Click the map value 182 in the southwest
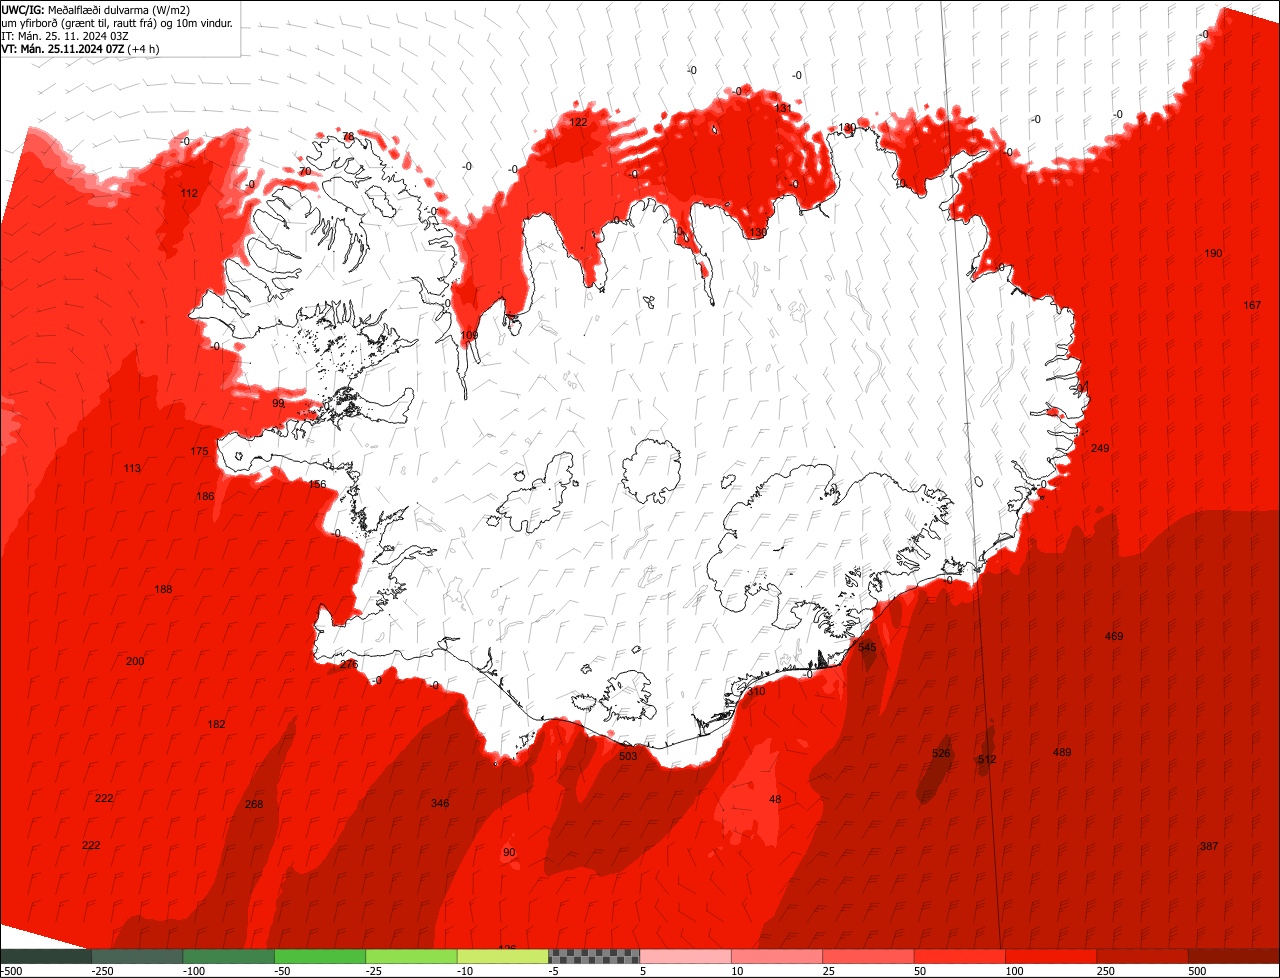Viewport: 1280px width, 978px height. pos(216,724)
